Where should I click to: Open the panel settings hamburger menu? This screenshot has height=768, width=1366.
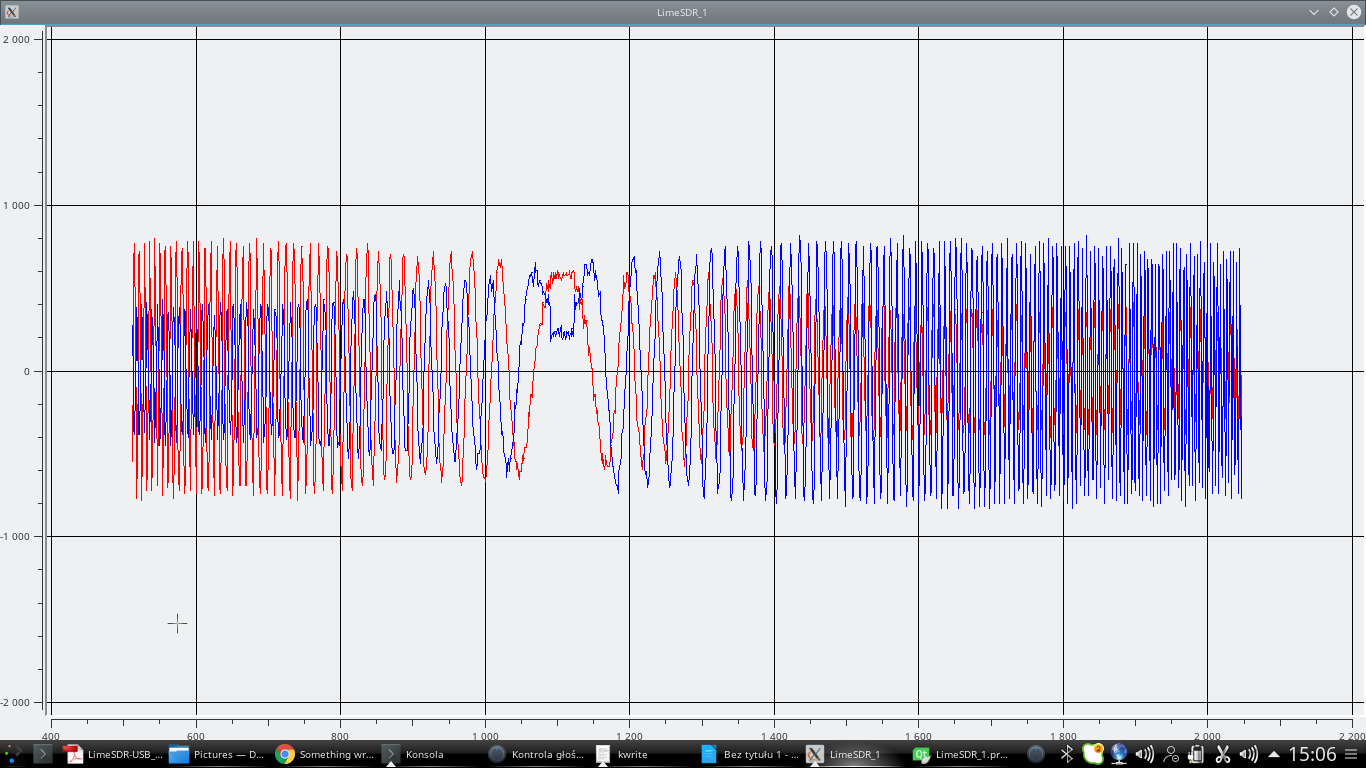[1352, 754]
